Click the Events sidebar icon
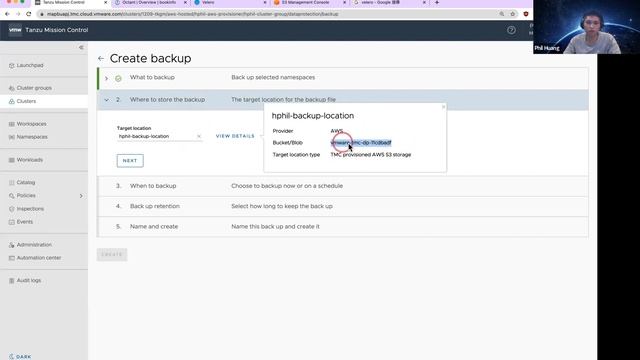The width and height of the screenshot is (640, 360). click(x=11, y=222)
